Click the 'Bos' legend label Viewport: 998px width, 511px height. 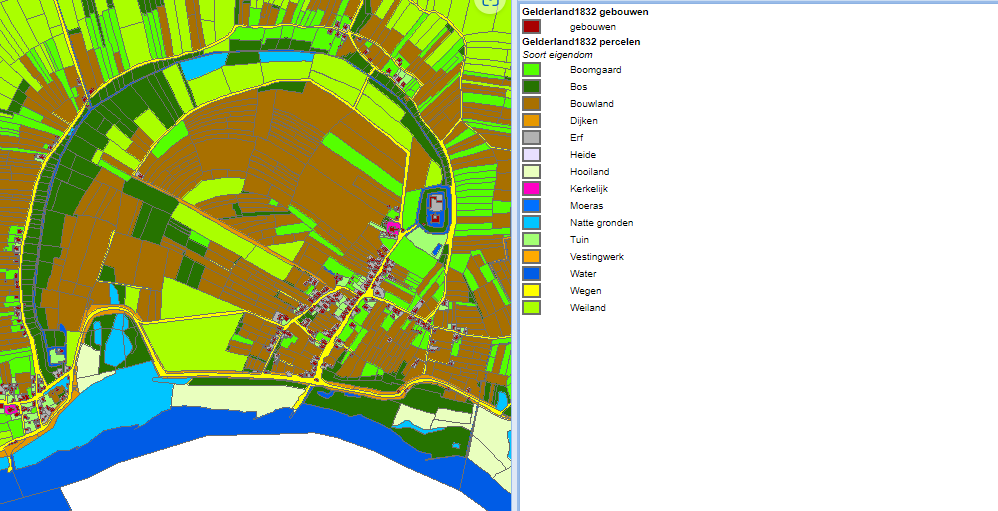click(579, 87)
